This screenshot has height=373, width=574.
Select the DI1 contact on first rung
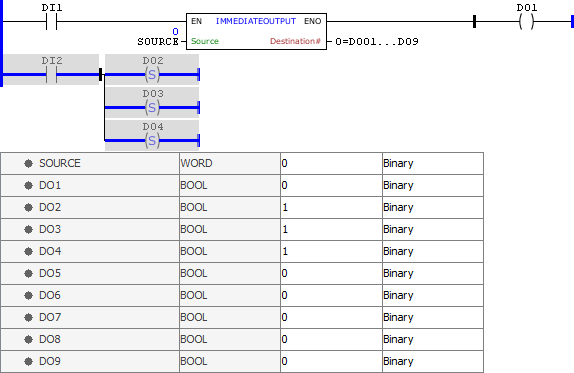(52, 22)
